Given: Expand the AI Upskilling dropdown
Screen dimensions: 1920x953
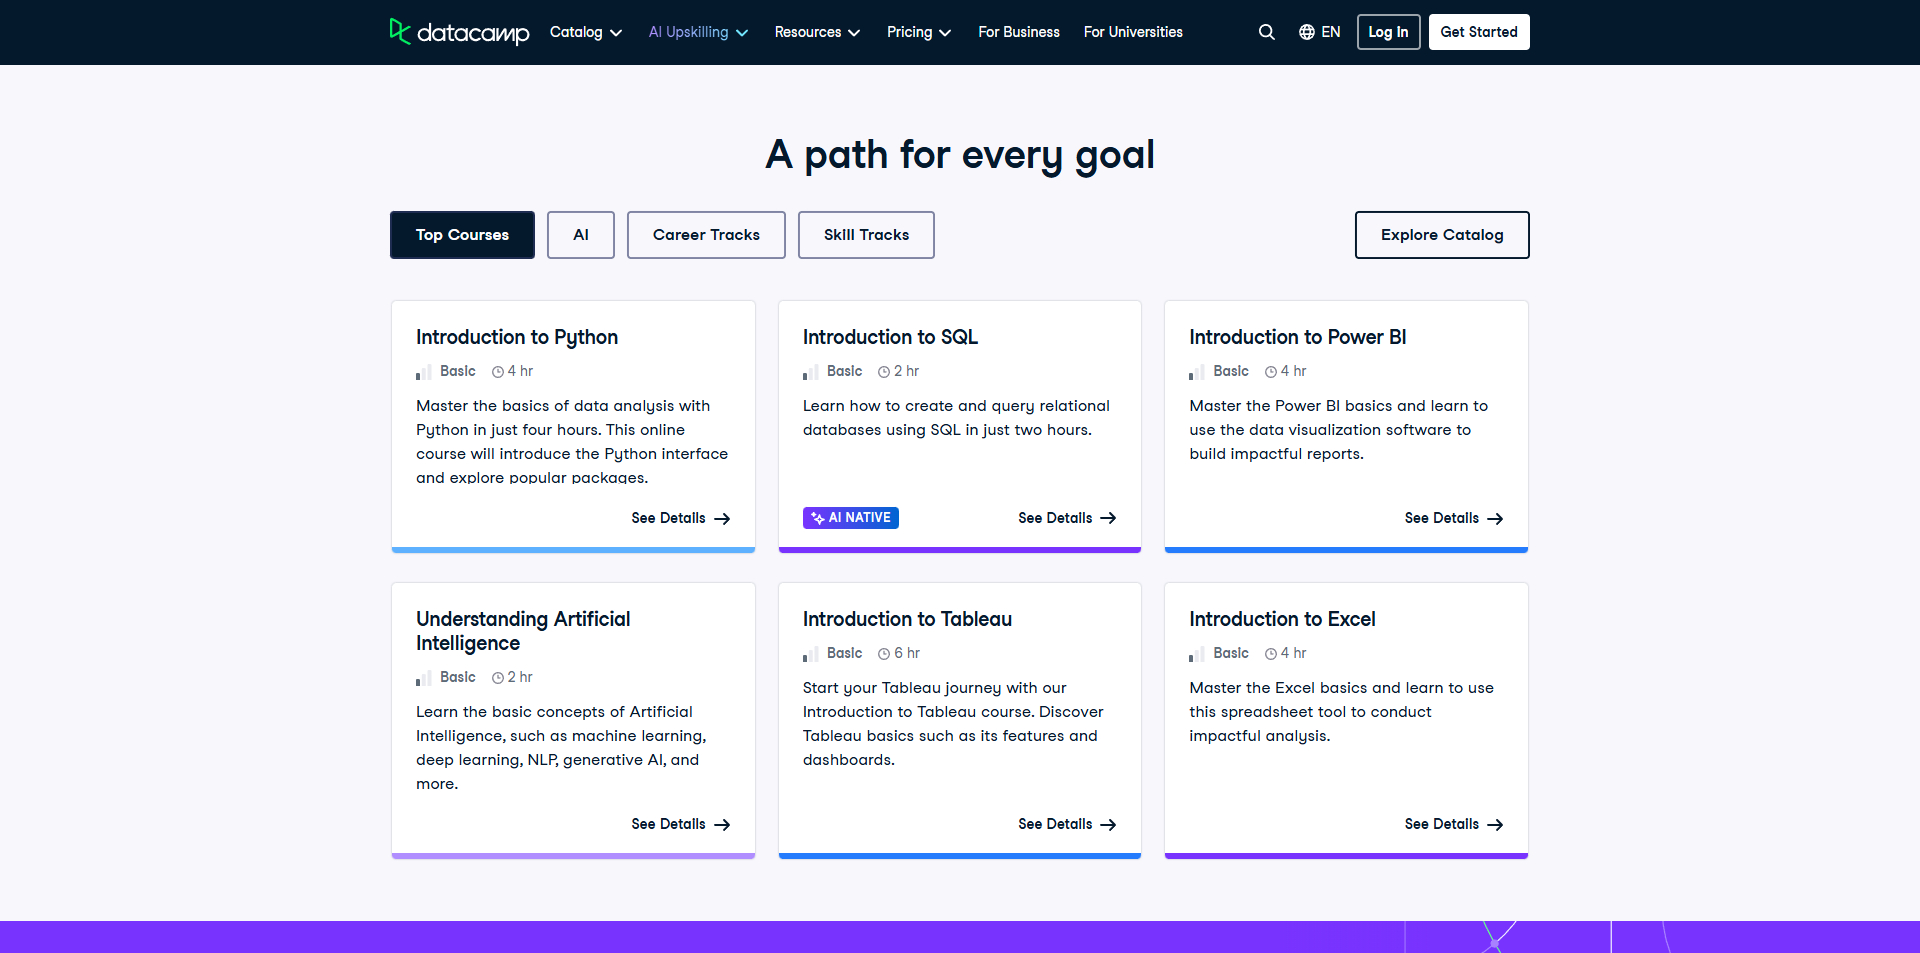Looking at the screenshot, I should pos(698,32).
